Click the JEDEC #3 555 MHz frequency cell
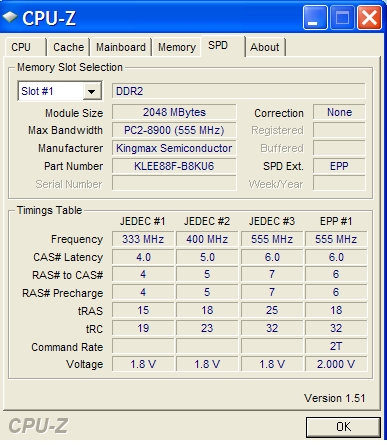This screenshot has height=445, width=387. 272,239
